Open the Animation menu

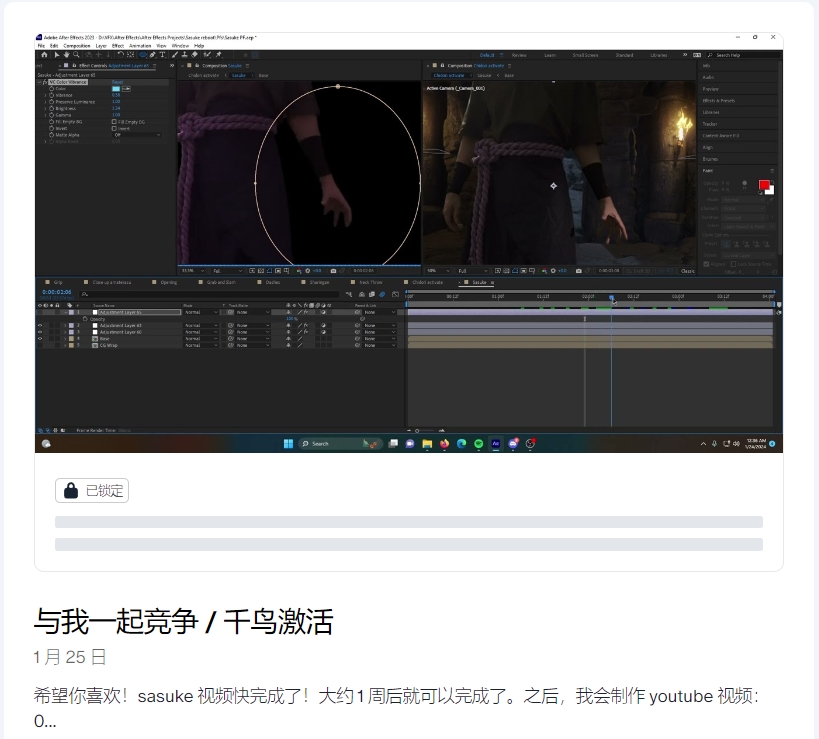(x=140, y=45)
